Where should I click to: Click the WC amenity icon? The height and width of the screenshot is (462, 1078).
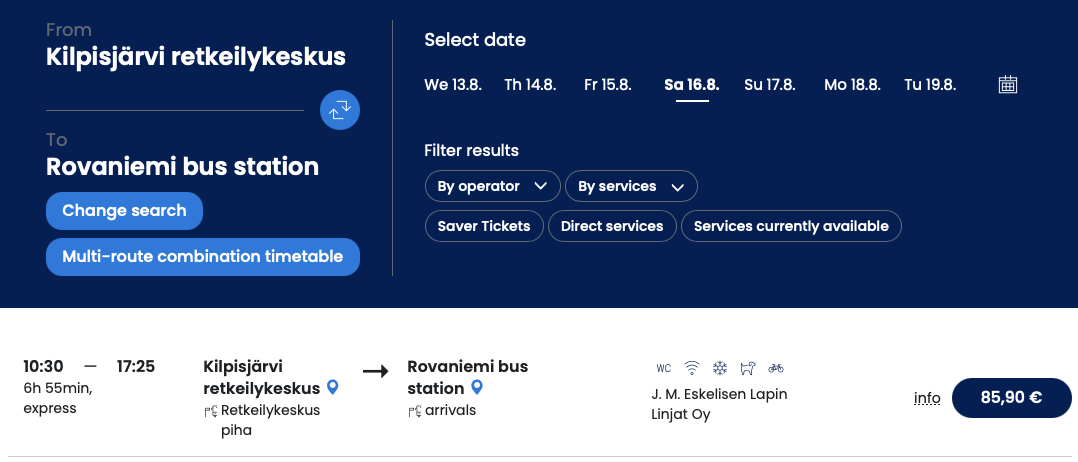pos(664,368)
